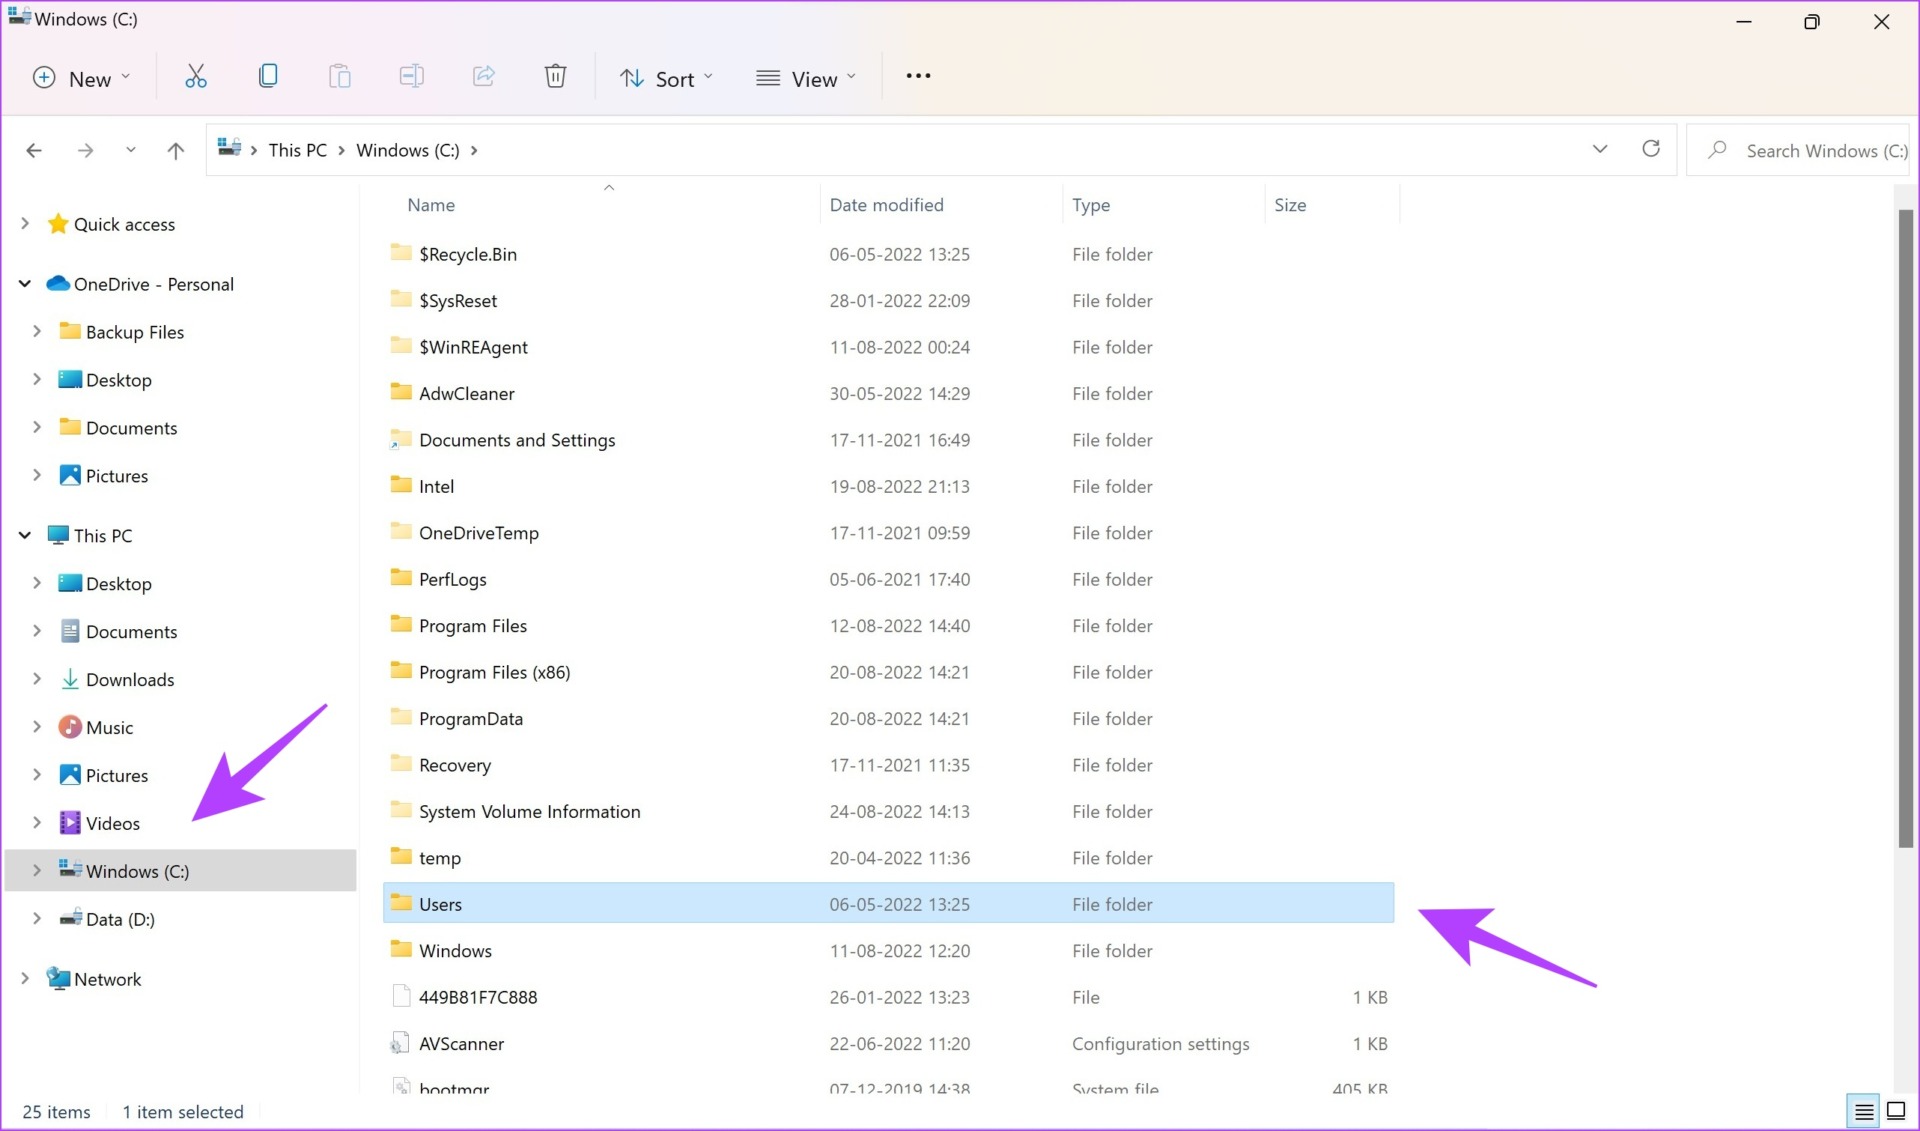The height and width of the screenshot is (1131, 1920).
Task: Open recent locations dropdown chevron
Action: [130, 150]
